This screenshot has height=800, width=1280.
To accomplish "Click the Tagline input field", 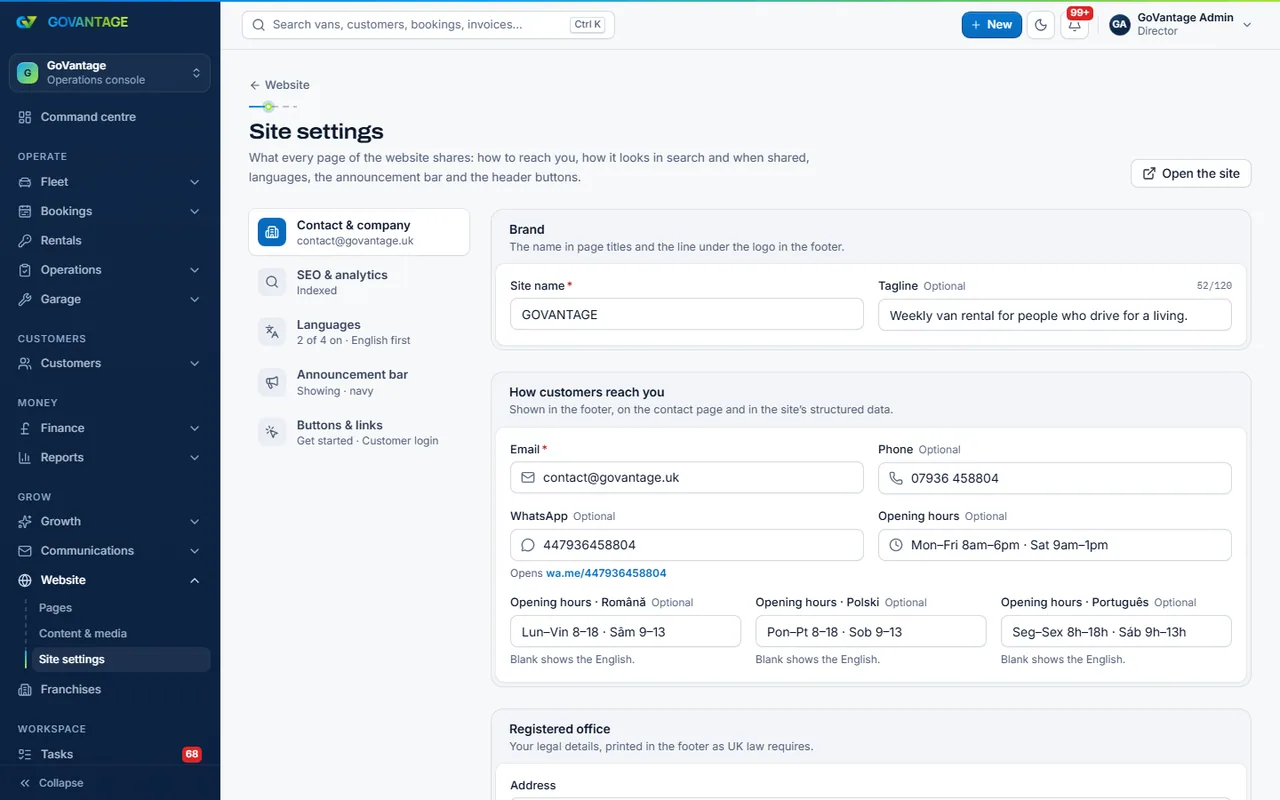I will [1055, 314].
